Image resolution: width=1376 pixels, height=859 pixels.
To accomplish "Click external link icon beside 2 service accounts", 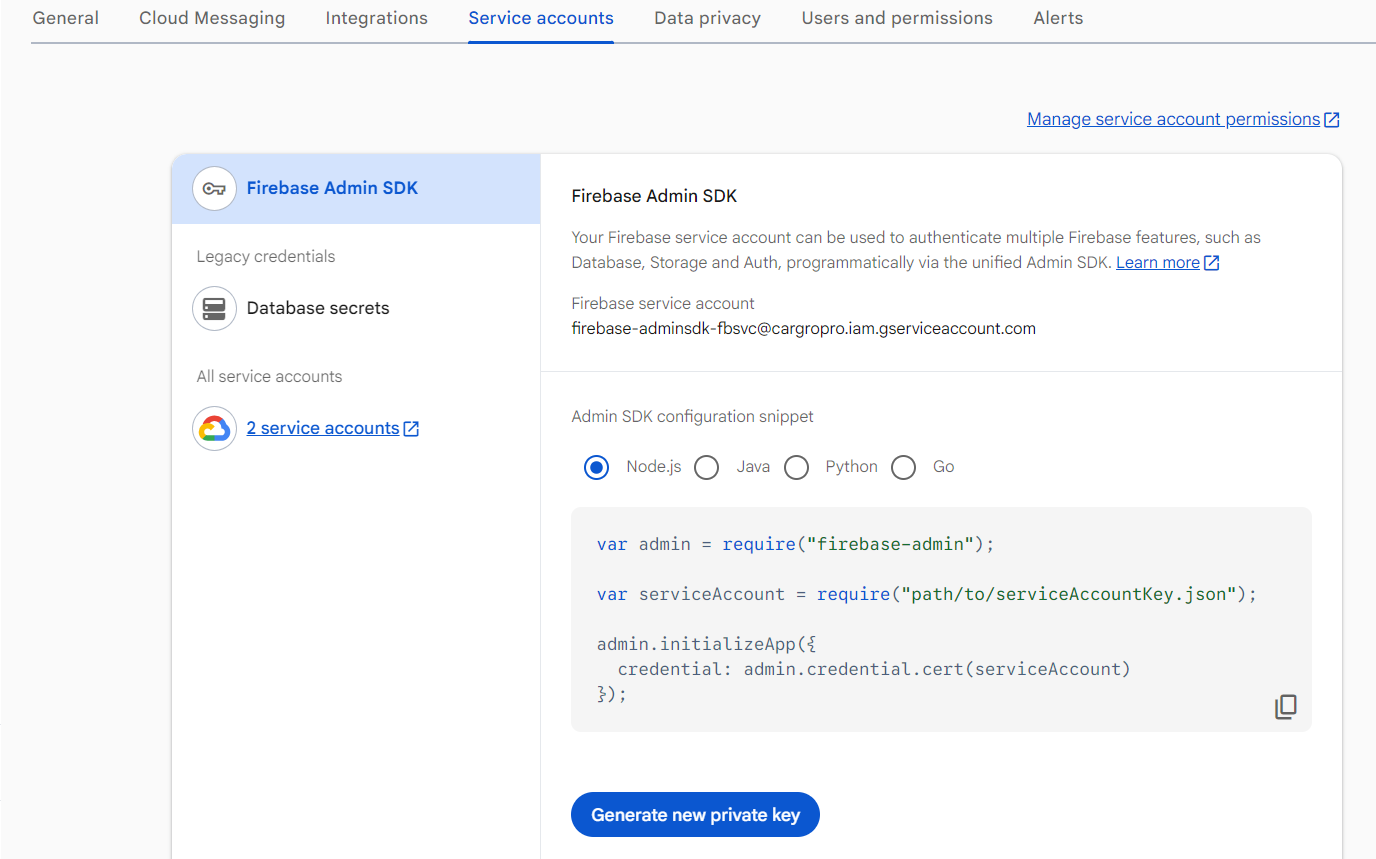I will coord(411,428).
